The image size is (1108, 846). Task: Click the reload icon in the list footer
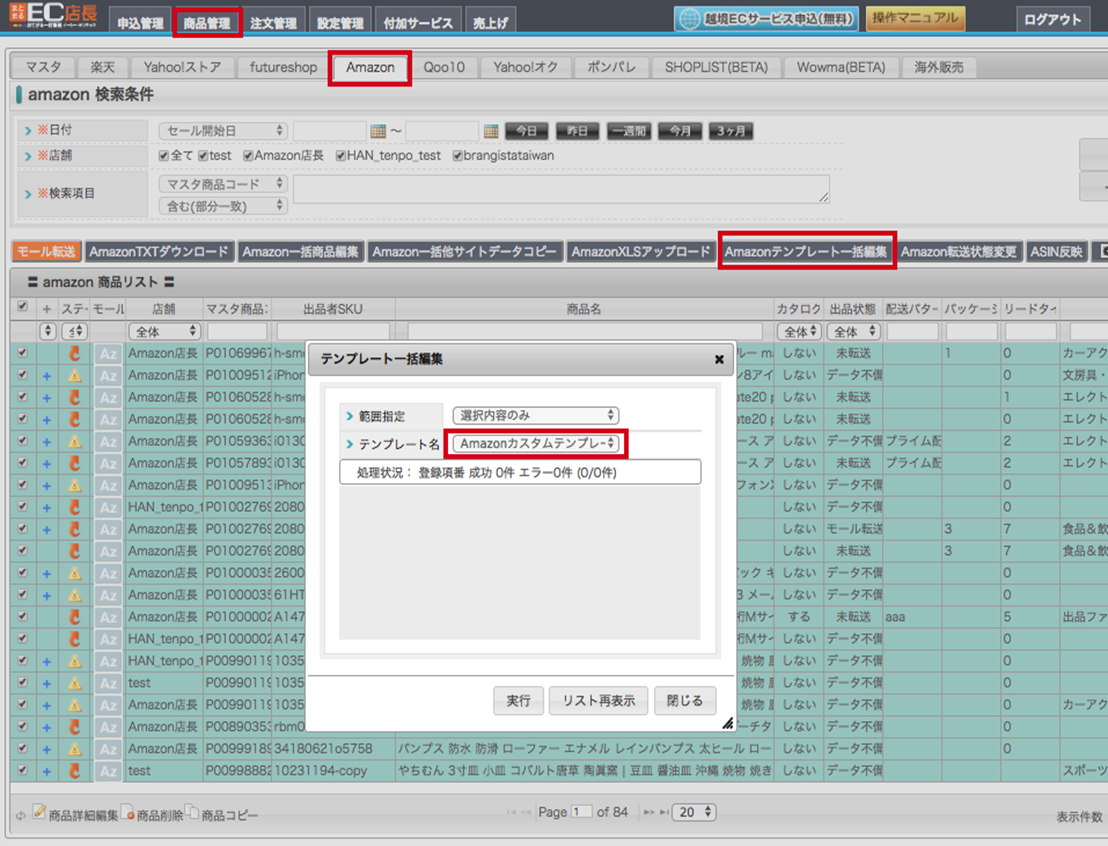[x=20, y=815]
